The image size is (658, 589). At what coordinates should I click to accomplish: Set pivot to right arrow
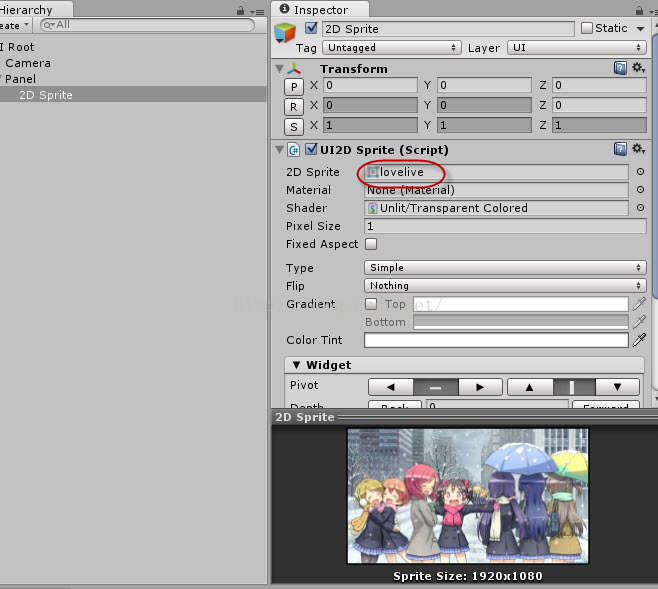pyautogui.click(x=480, y=387)
